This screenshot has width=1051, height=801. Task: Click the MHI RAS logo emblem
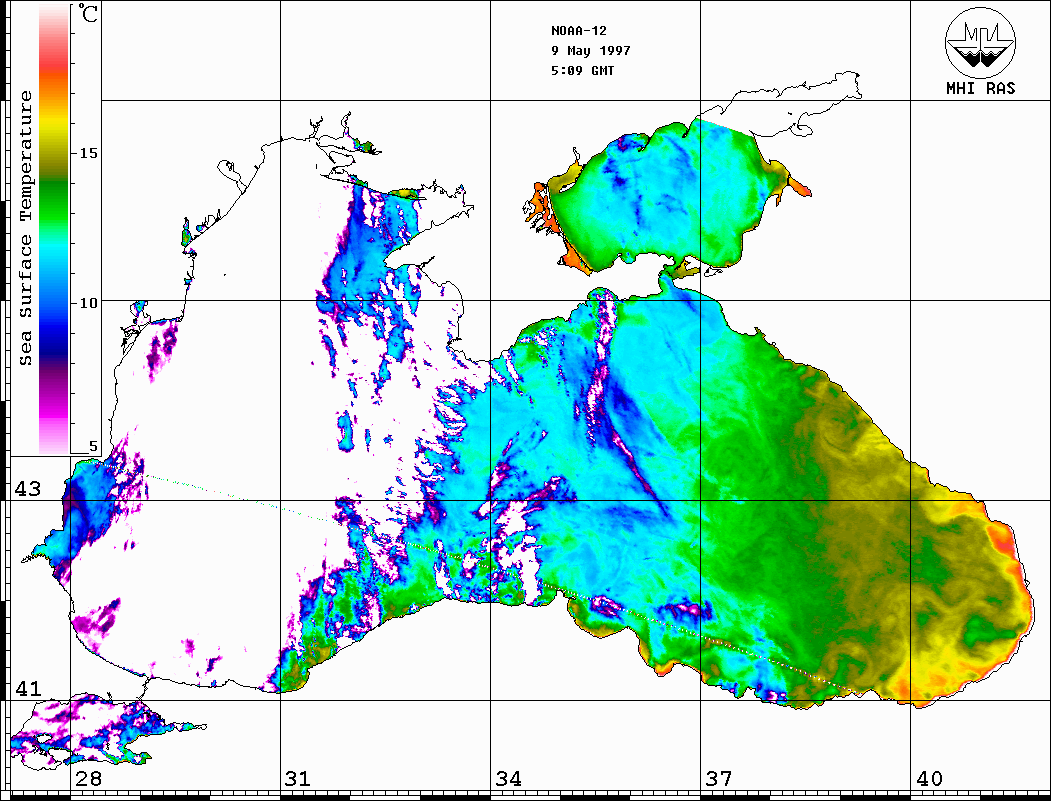(981, 42)
